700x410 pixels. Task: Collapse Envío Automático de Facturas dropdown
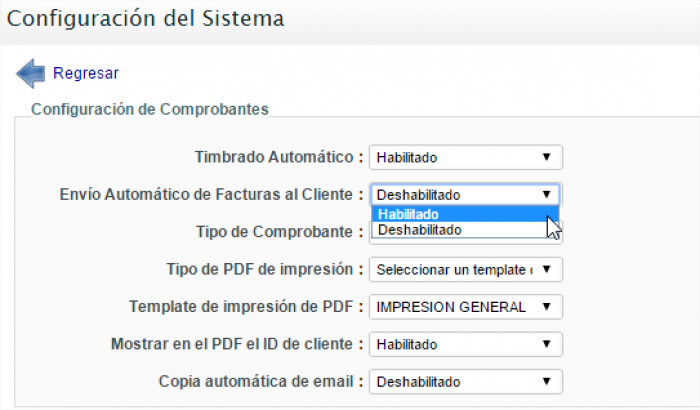[x=466, y=195]
